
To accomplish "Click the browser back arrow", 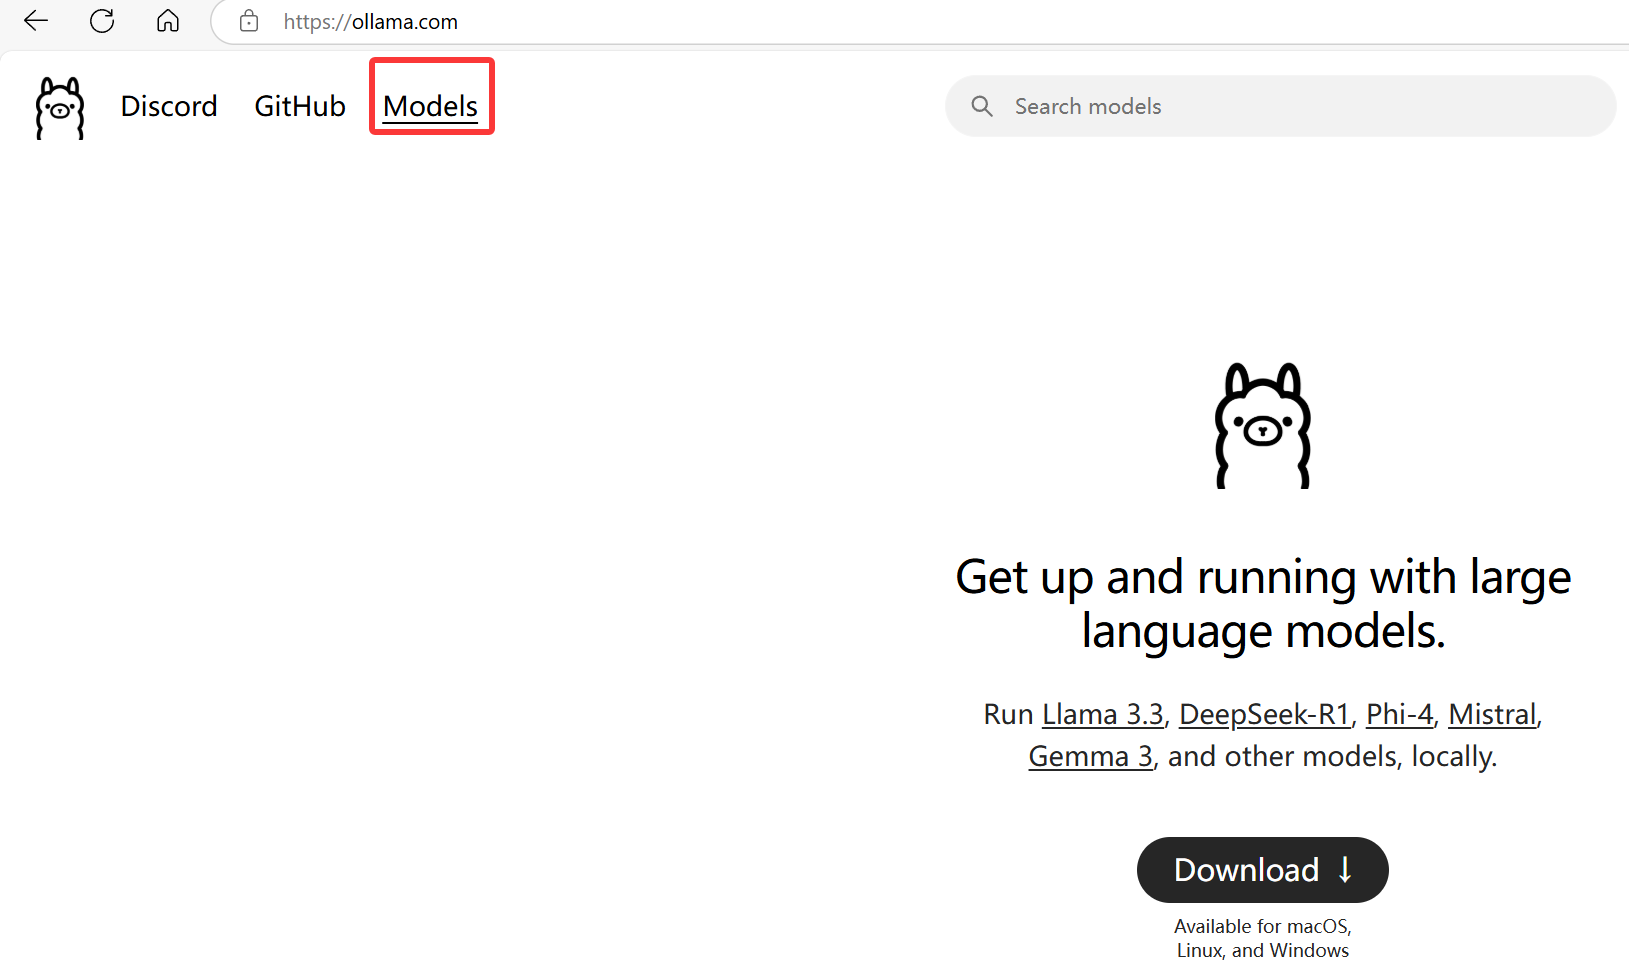I will tap(36, 21).
